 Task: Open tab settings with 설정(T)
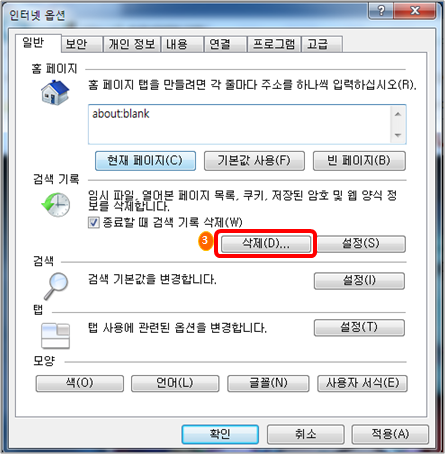[x=359, y=327]
